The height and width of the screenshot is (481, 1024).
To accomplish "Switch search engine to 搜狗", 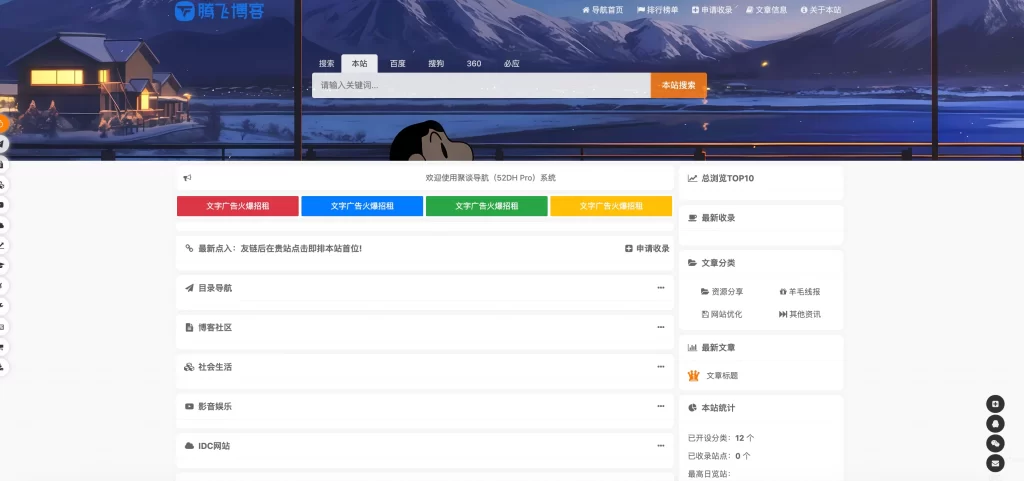I will coord(436,63).
